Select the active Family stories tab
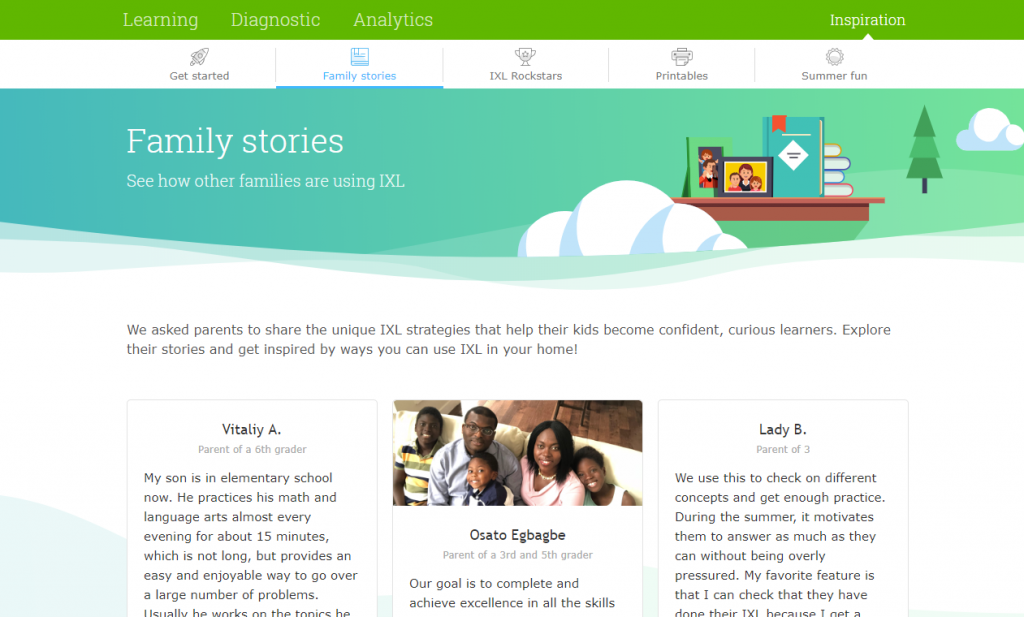Image resolution: width=1024 pixels, height=617 pixels. [x=359, y=64]
